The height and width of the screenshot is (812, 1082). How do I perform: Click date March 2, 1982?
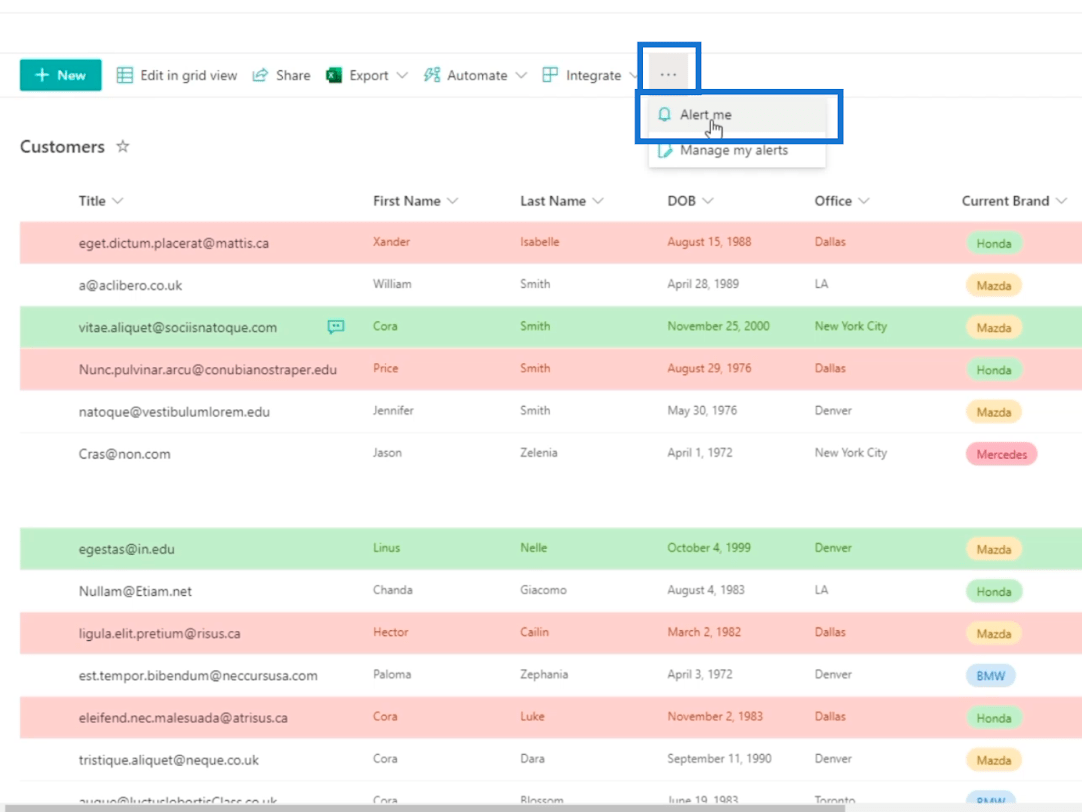(704, 632)
